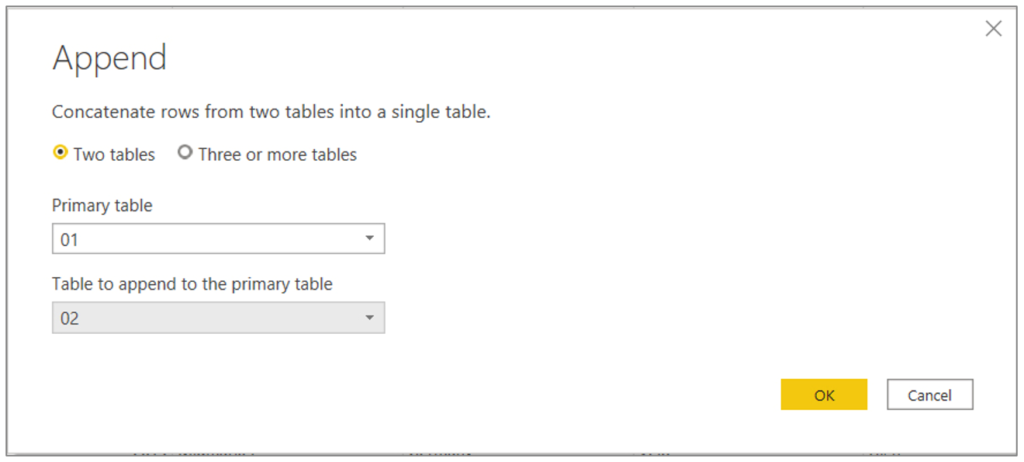The width and height of the screenshot is (1024, 462).
Task: Click the value 02 in append table box
Action: [x=70, y=319]
